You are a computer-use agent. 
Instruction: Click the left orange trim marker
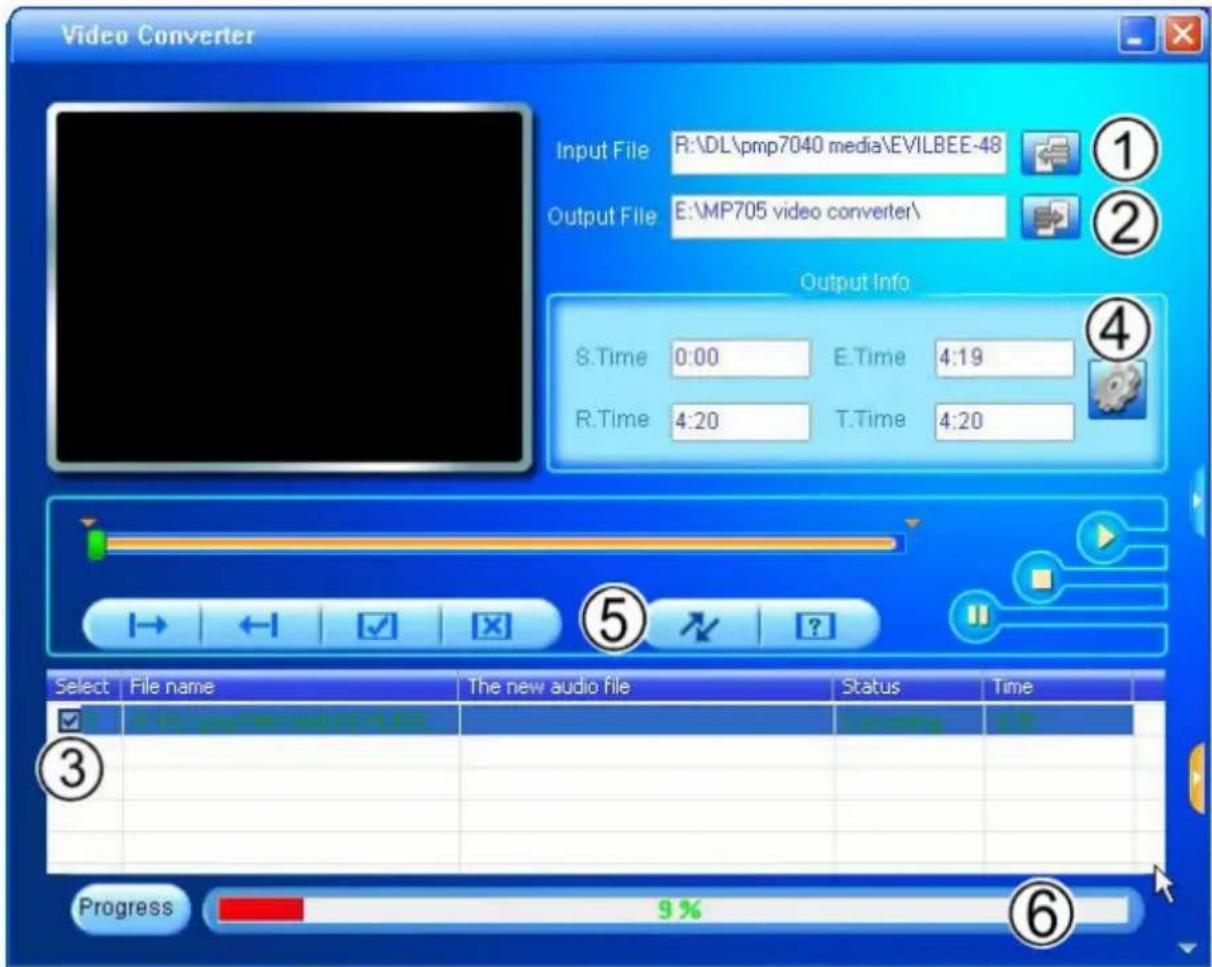[x=90, y=522]
